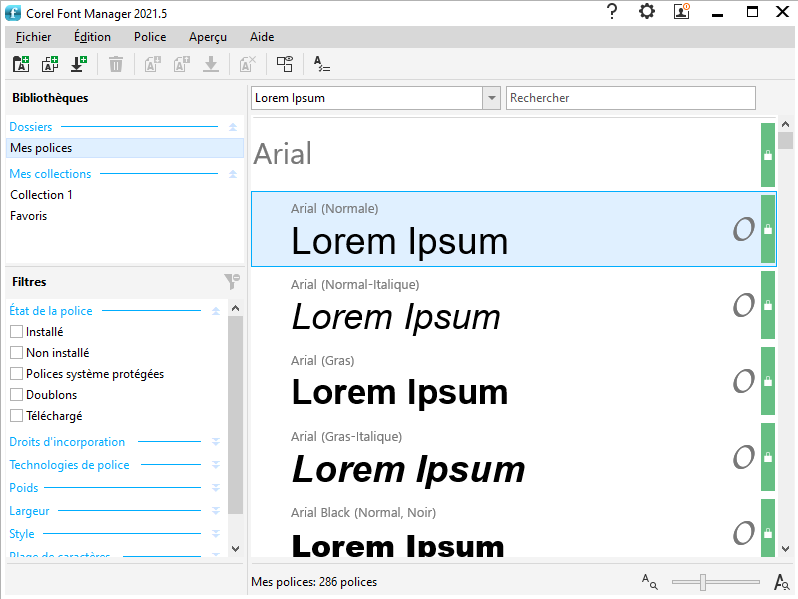
Task: Open the Police menu
Action: click(150, 37)
